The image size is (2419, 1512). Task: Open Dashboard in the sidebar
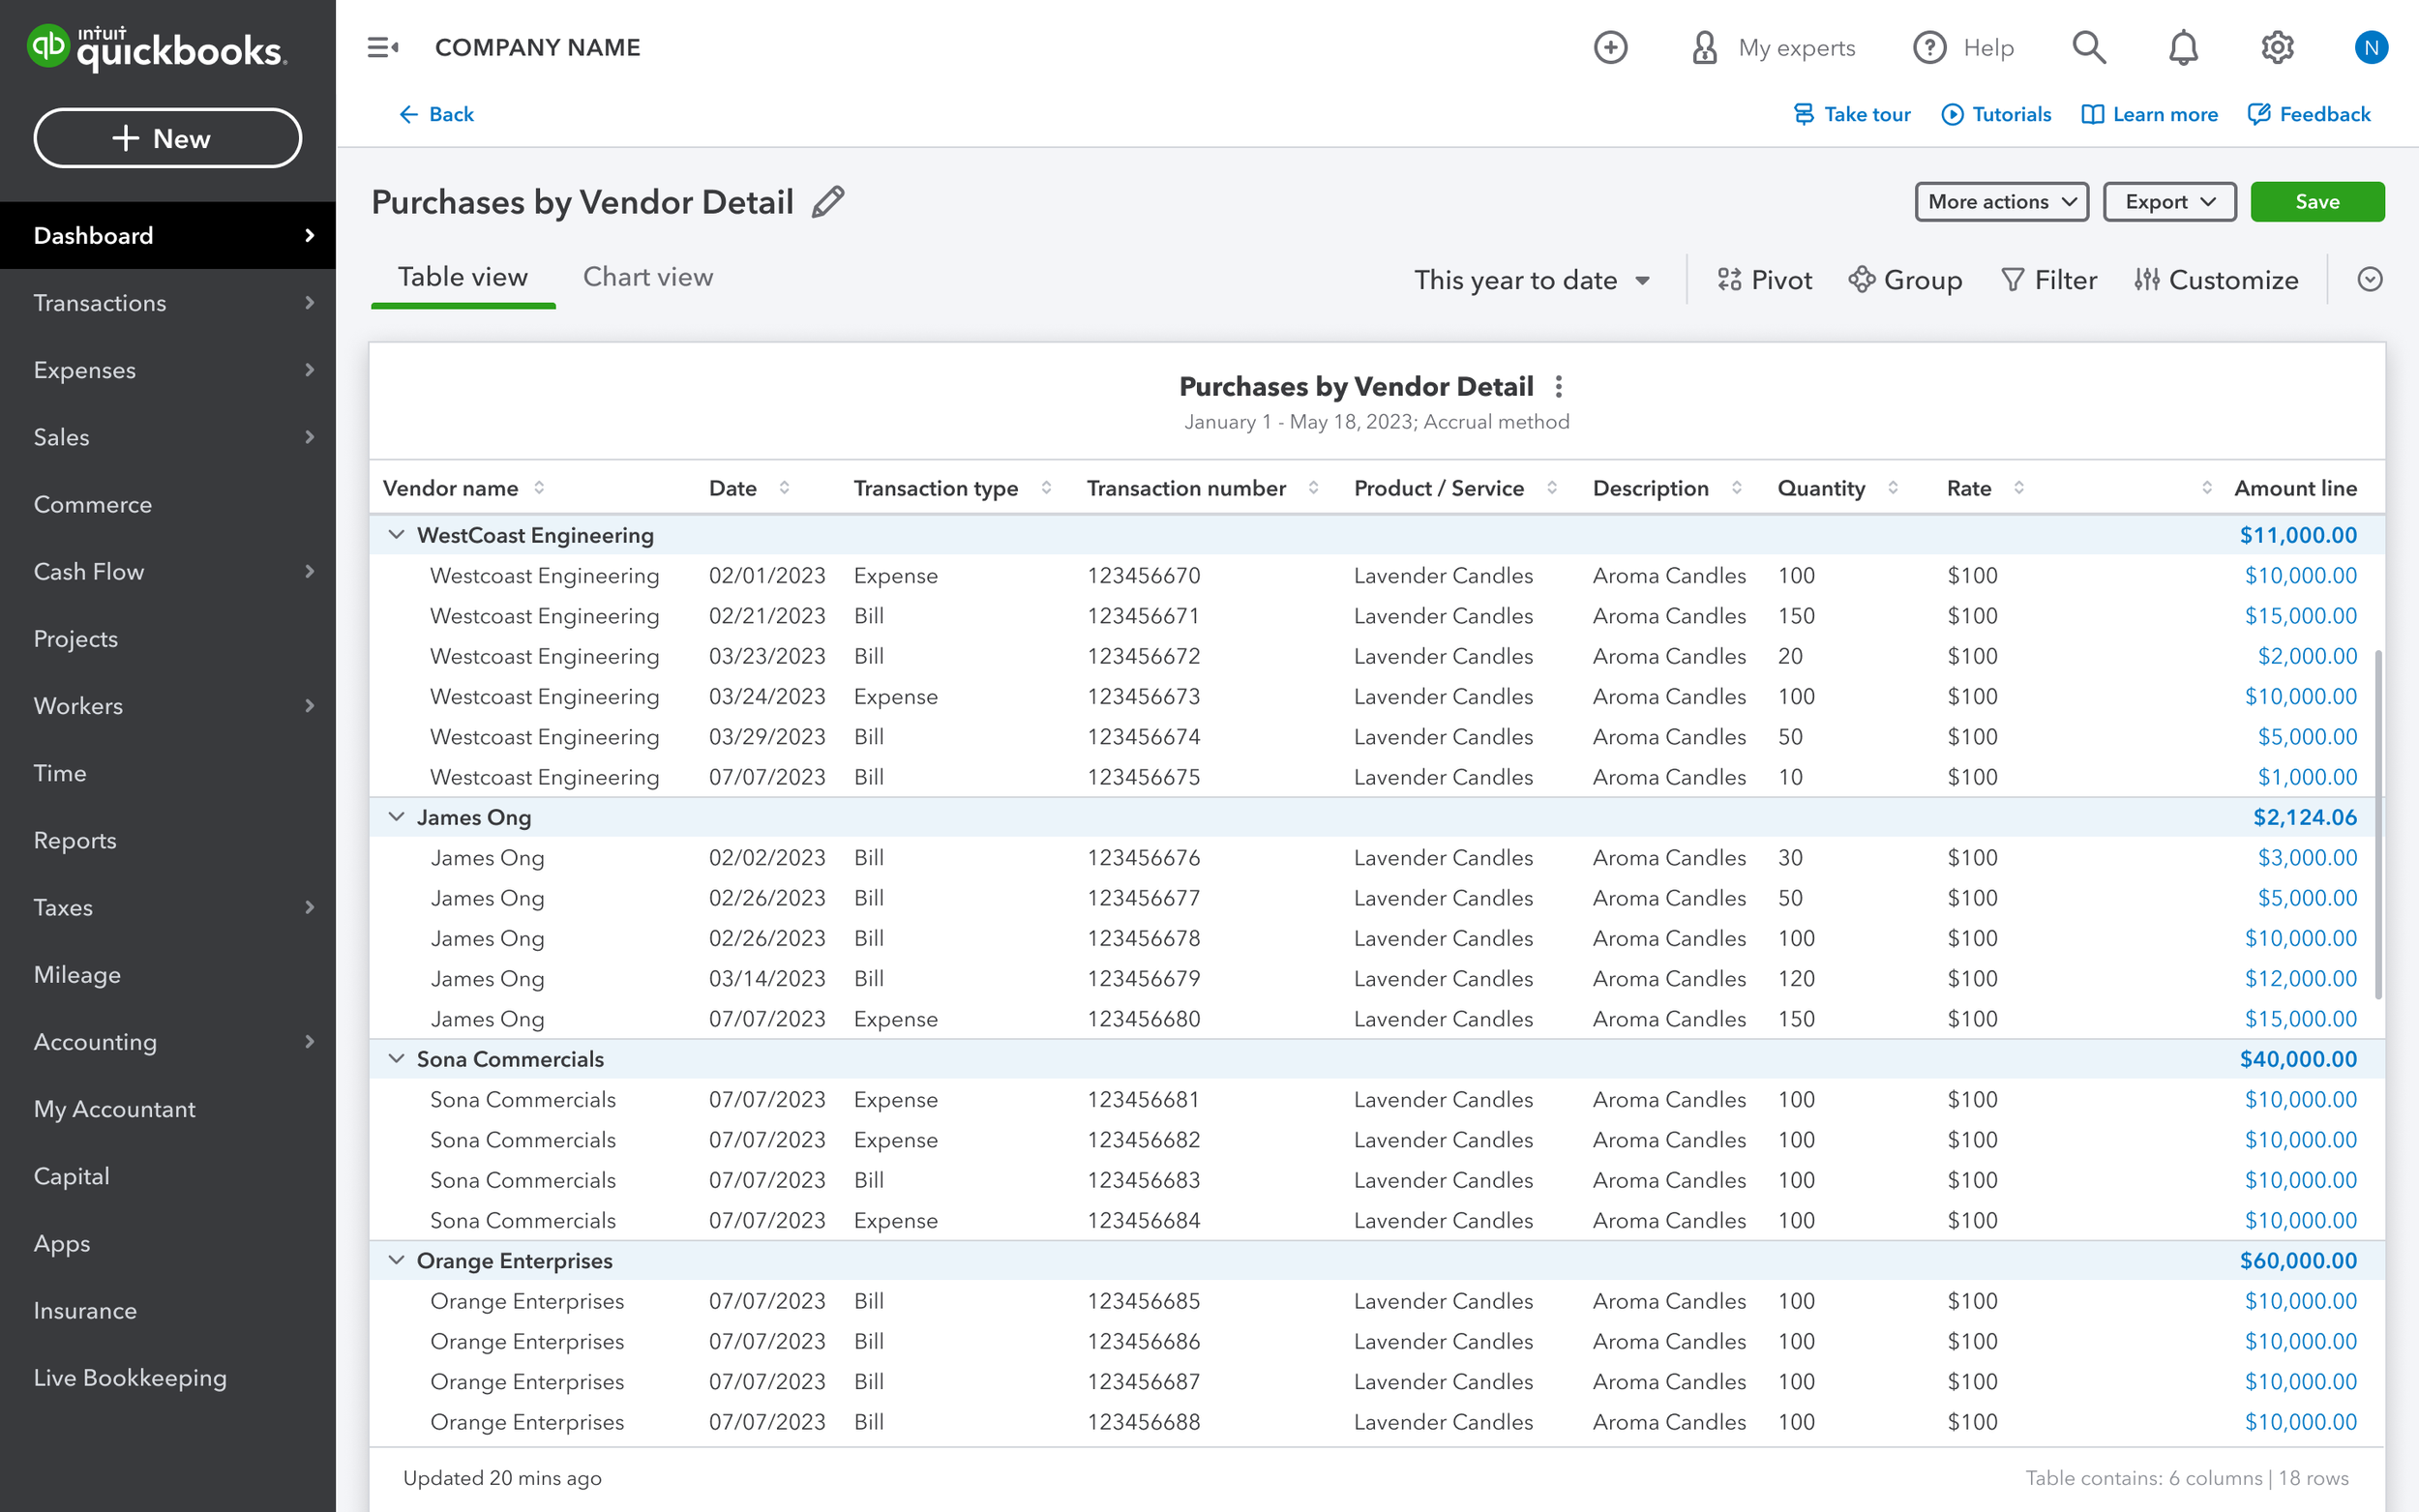click(x=168, y=236)
